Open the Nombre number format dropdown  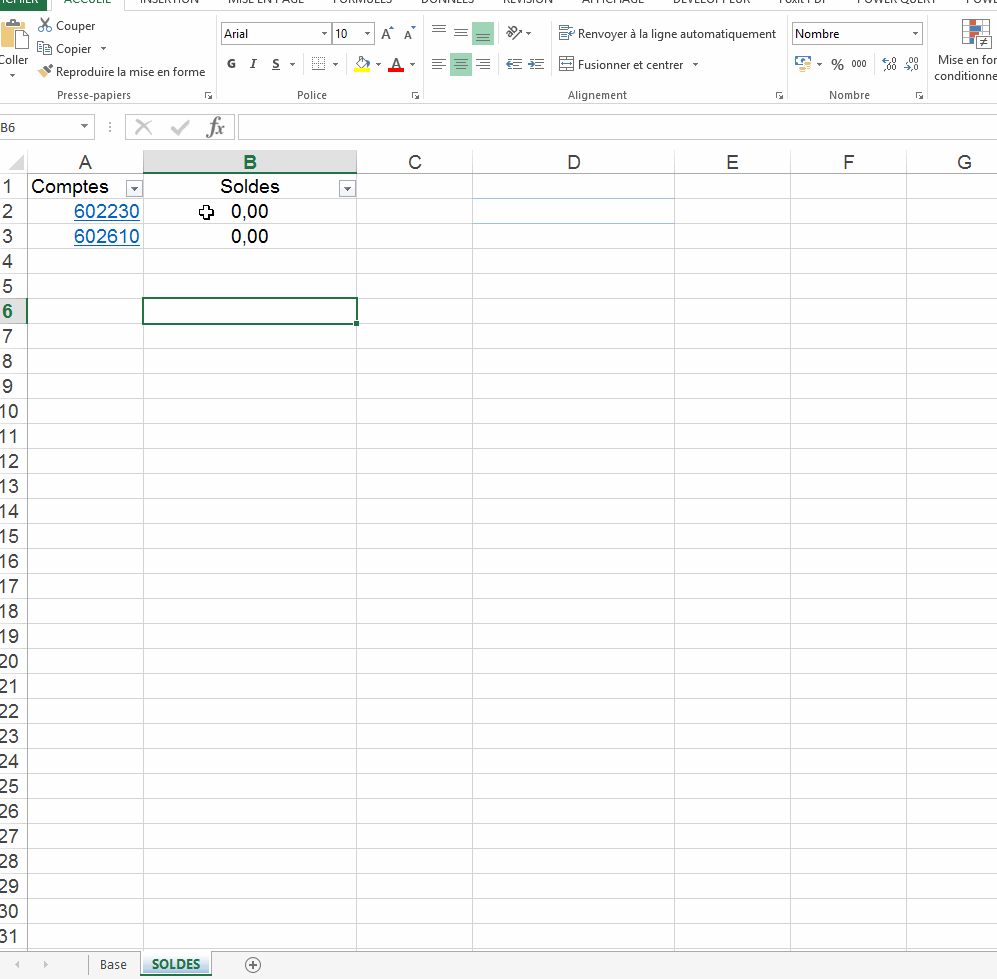pos(915,34)
